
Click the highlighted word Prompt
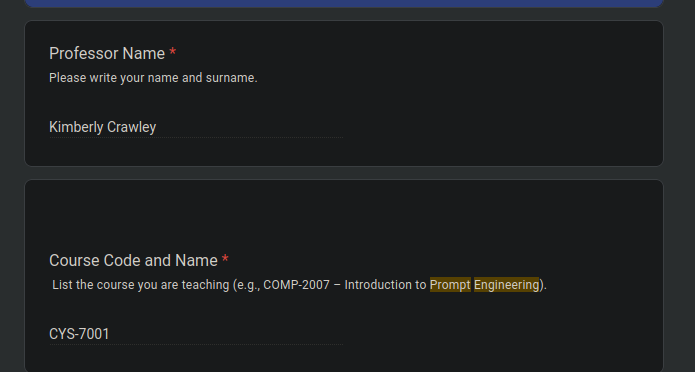[450, 285]
